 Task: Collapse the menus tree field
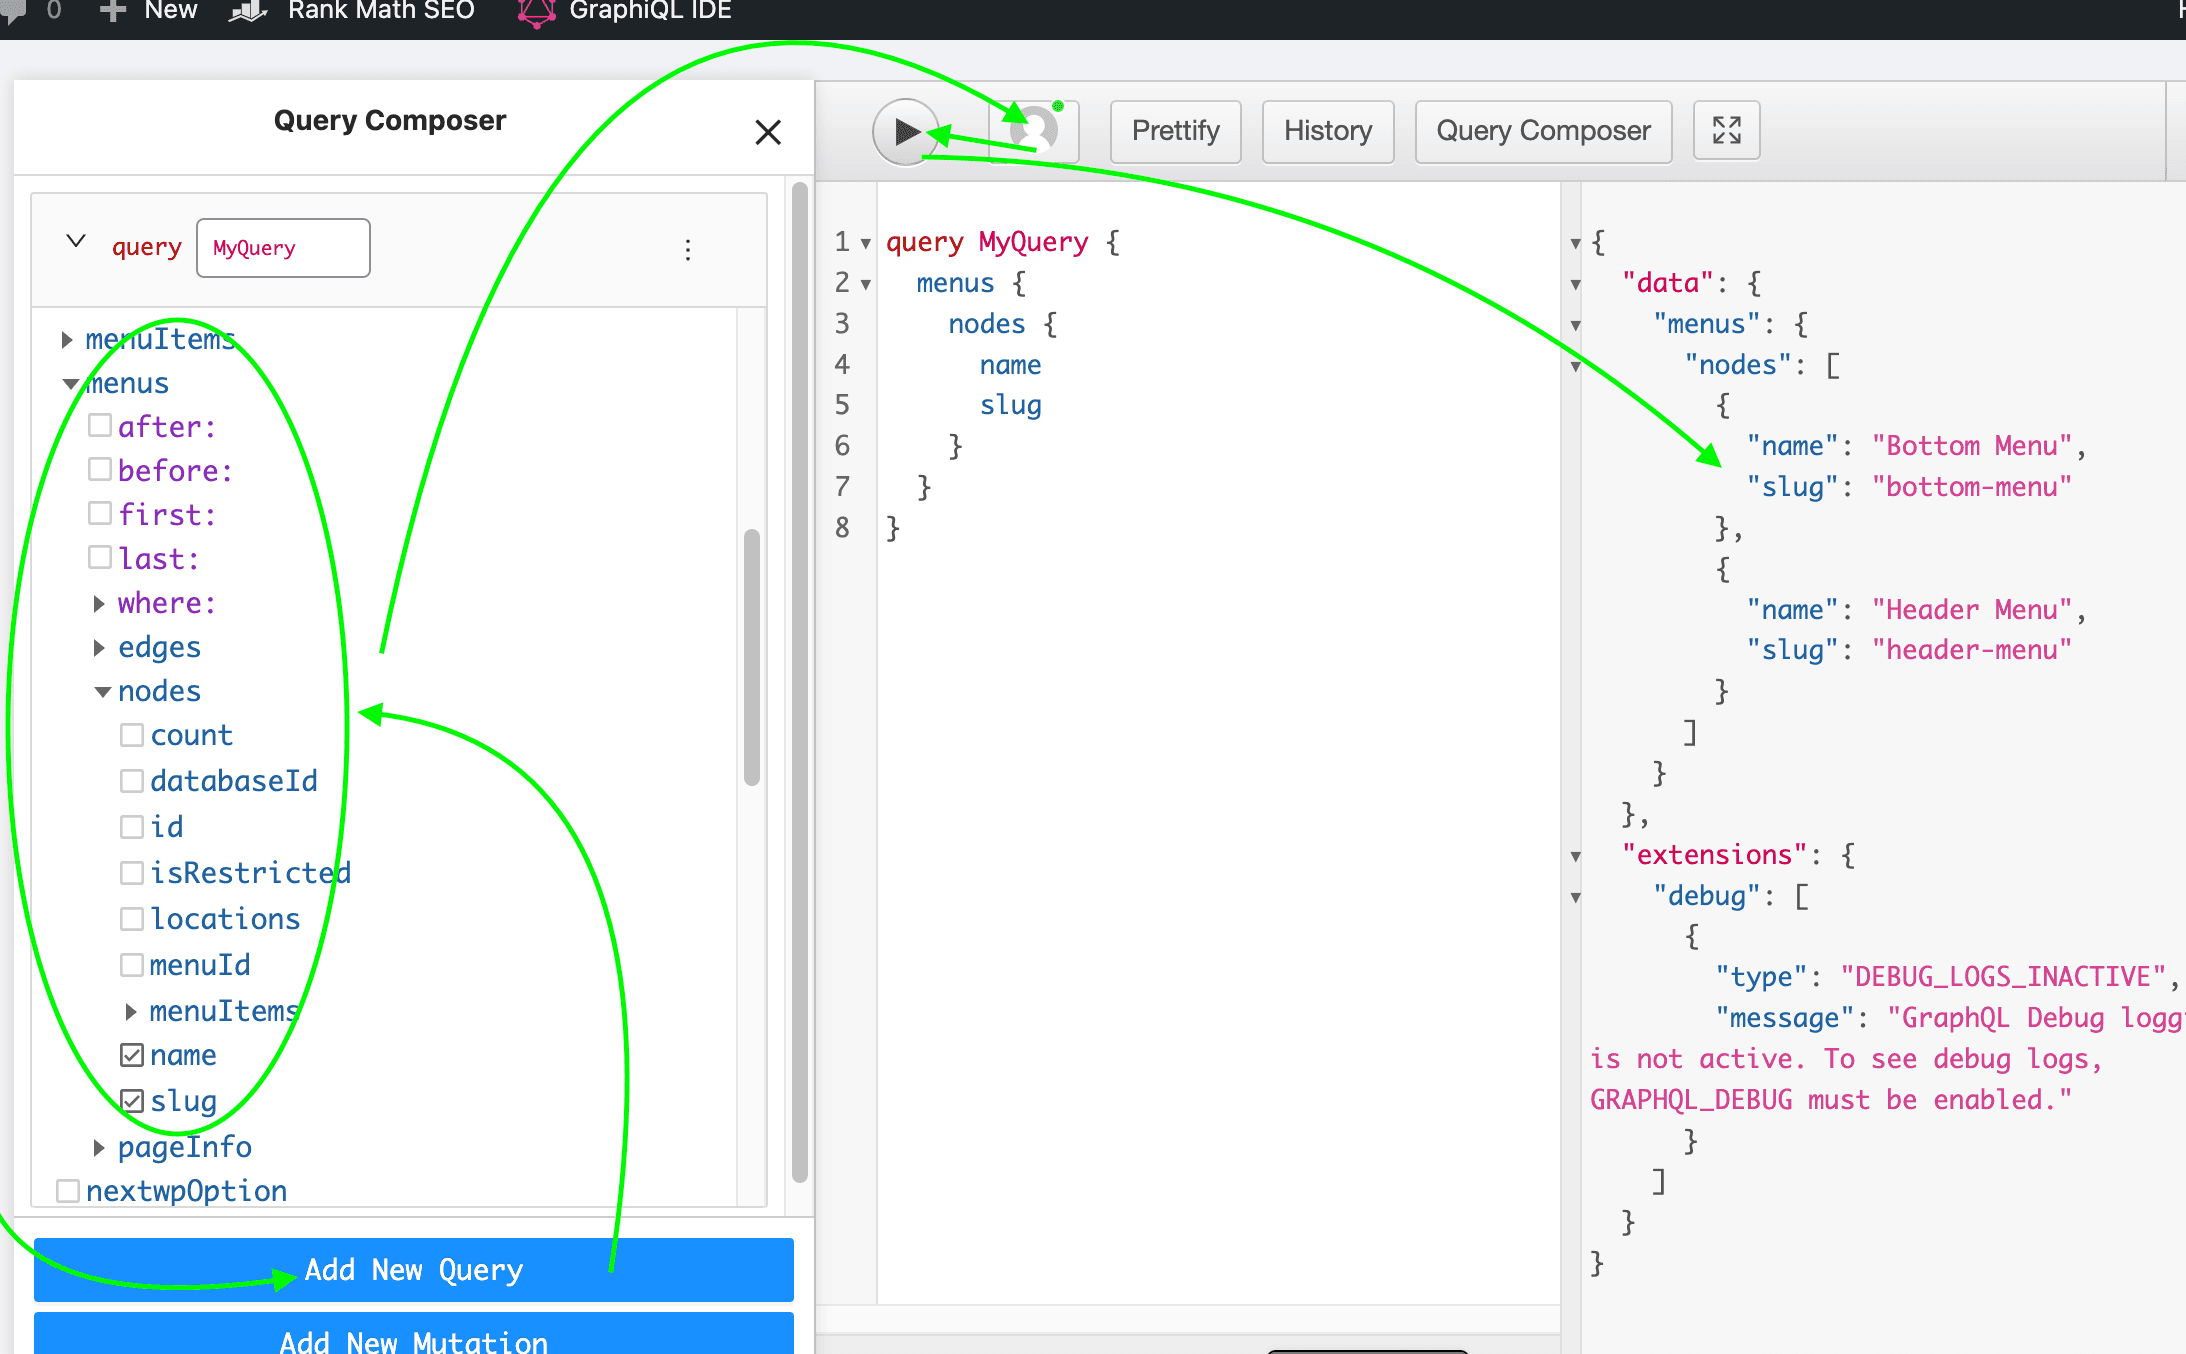pos(70,384)
